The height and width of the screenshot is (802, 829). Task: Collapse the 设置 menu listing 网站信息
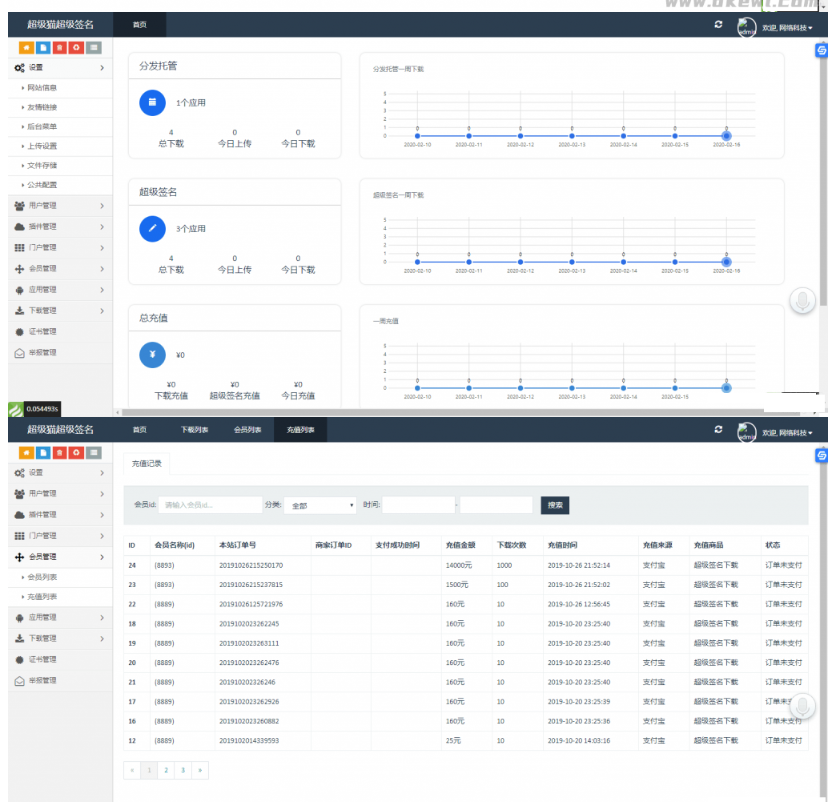point(60,68)
